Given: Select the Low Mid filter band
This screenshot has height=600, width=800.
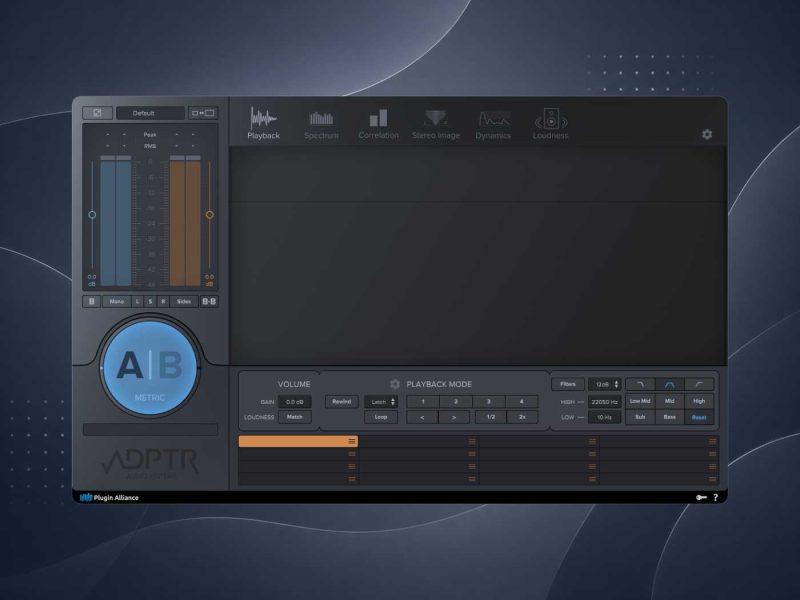Looking at the screenshot, I should coord(640,401).
